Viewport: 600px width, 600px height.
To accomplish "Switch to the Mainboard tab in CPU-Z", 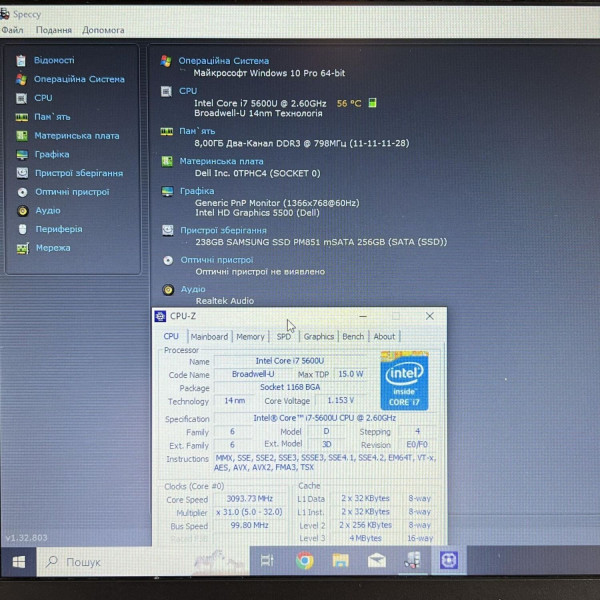I will click(x=209, y=336).
